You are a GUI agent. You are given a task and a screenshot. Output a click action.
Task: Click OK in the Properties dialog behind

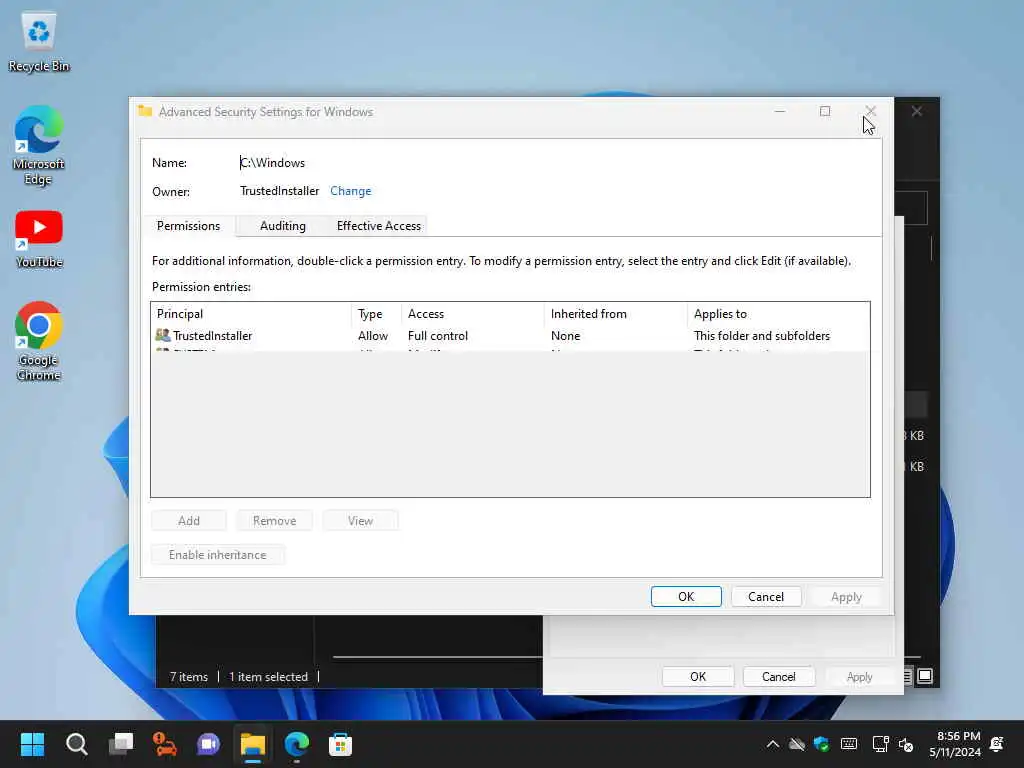[x=697, y=677]
